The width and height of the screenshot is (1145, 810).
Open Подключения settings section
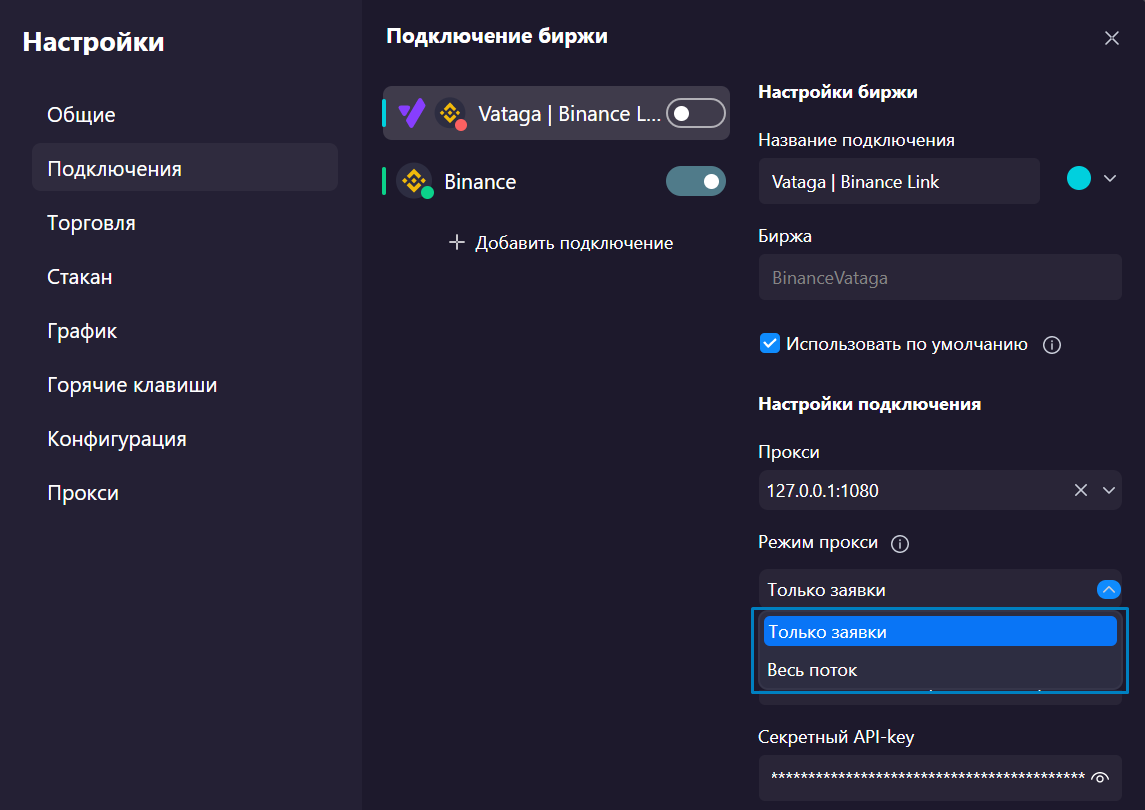point(185,168)
